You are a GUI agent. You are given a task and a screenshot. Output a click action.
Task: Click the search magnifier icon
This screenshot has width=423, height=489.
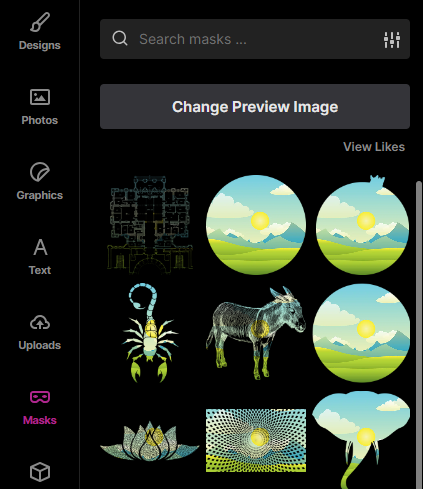click(x=120, y=38)
